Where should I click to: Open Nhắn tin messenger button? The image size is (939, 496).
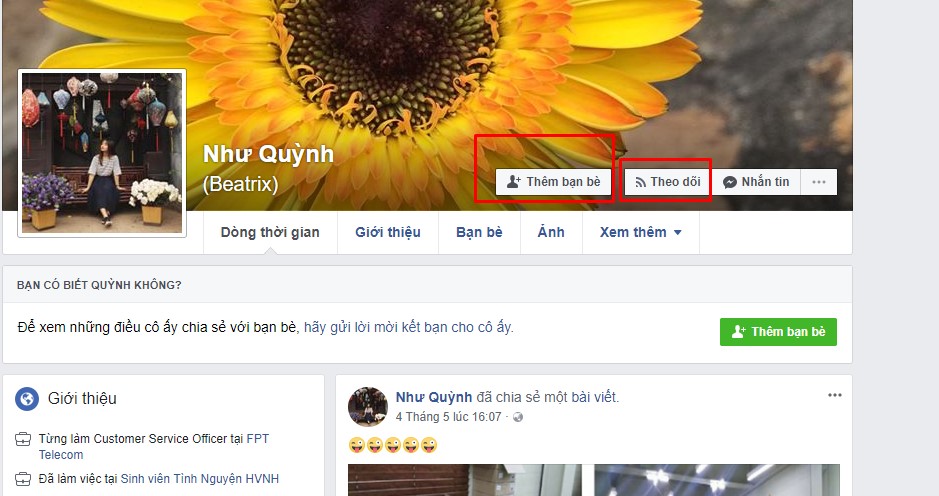(x=756, y=182)
